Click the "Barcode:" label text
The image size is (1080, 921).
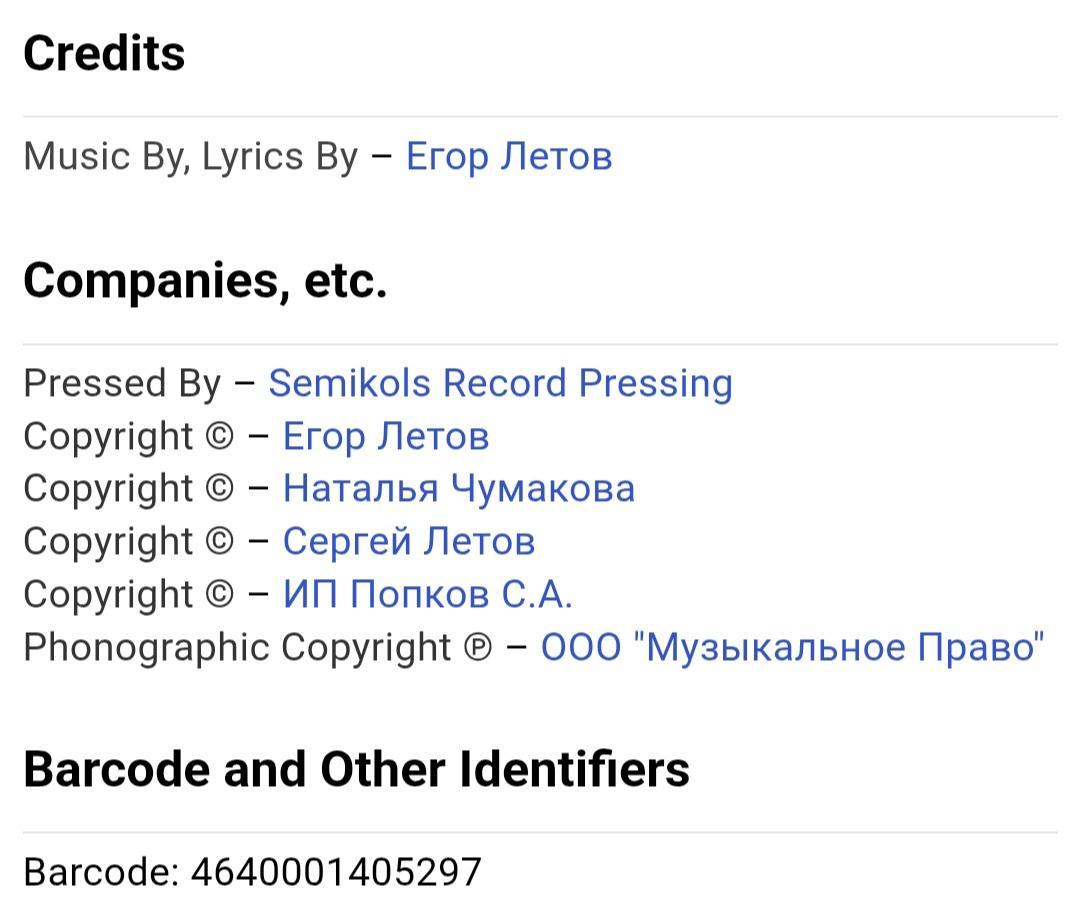click(x=100, y=872)
